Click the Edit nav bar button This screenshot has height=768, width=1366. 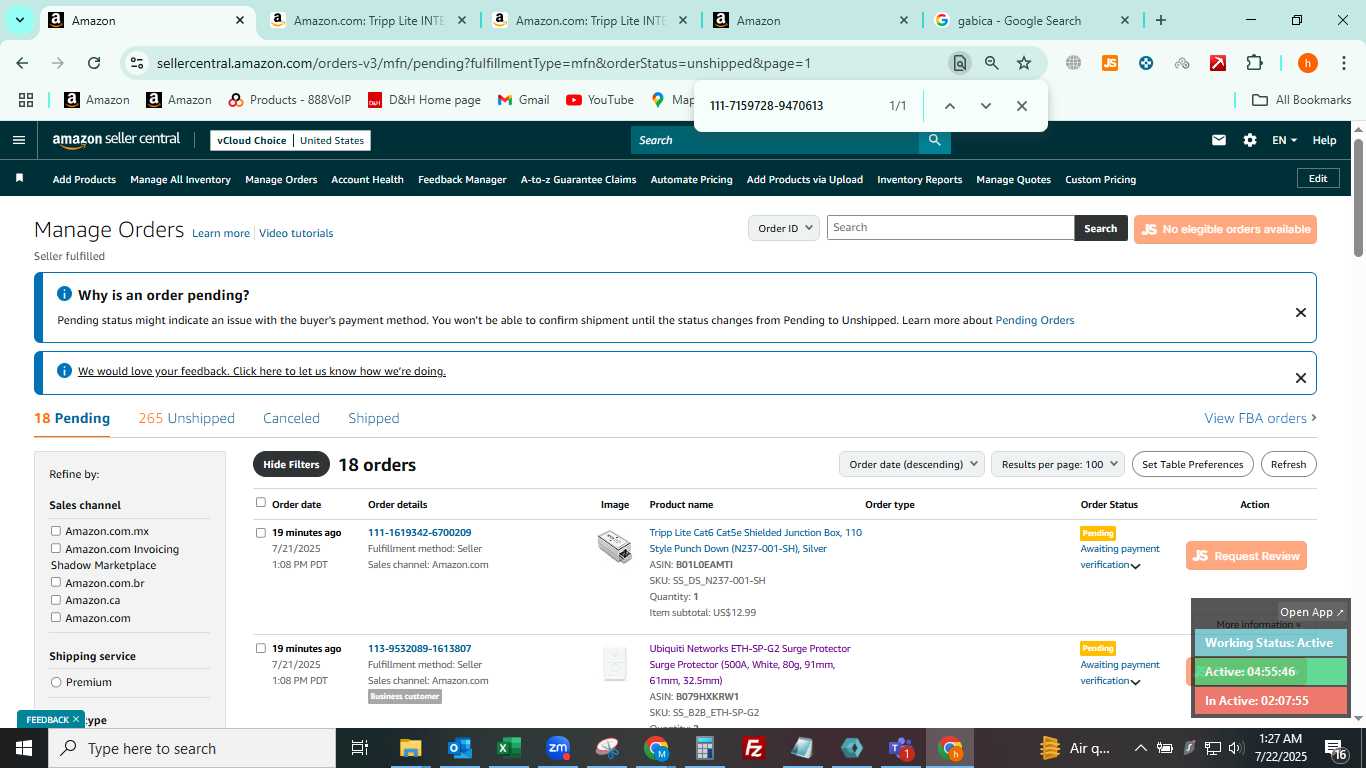coord(1318,178)
